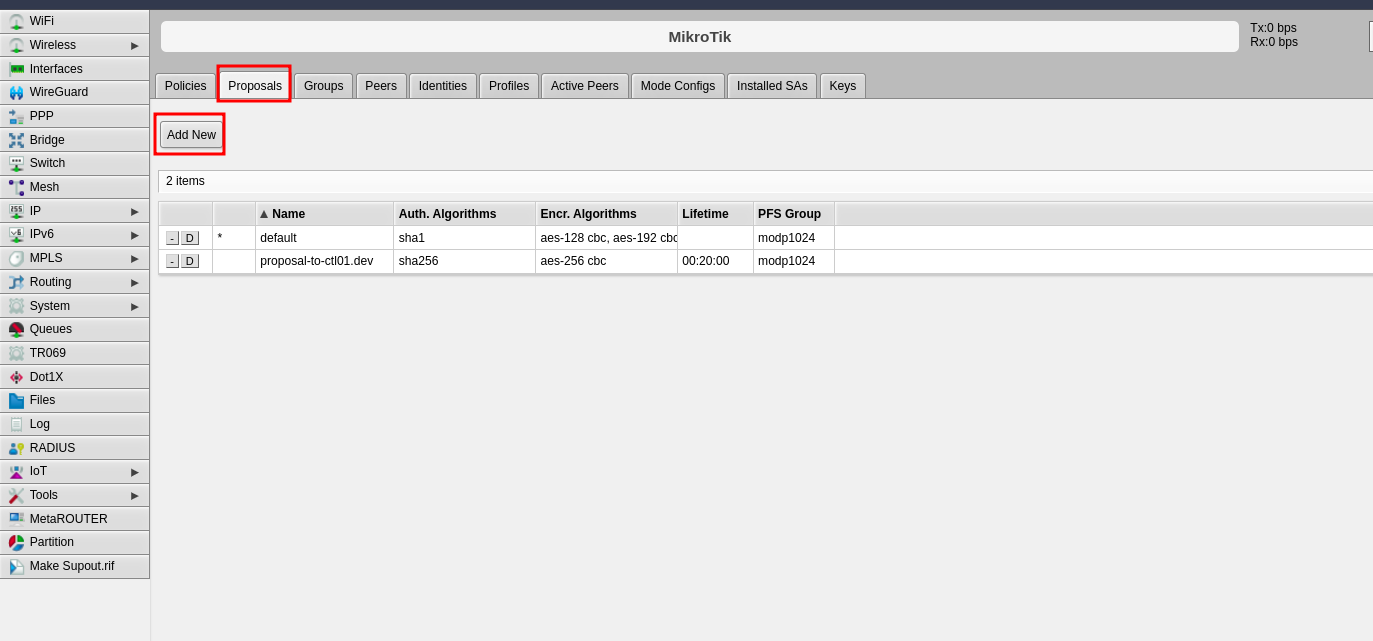The image size is (1373, 641).
Task: Disable the default proposal with D button
Action: point(190,238)
